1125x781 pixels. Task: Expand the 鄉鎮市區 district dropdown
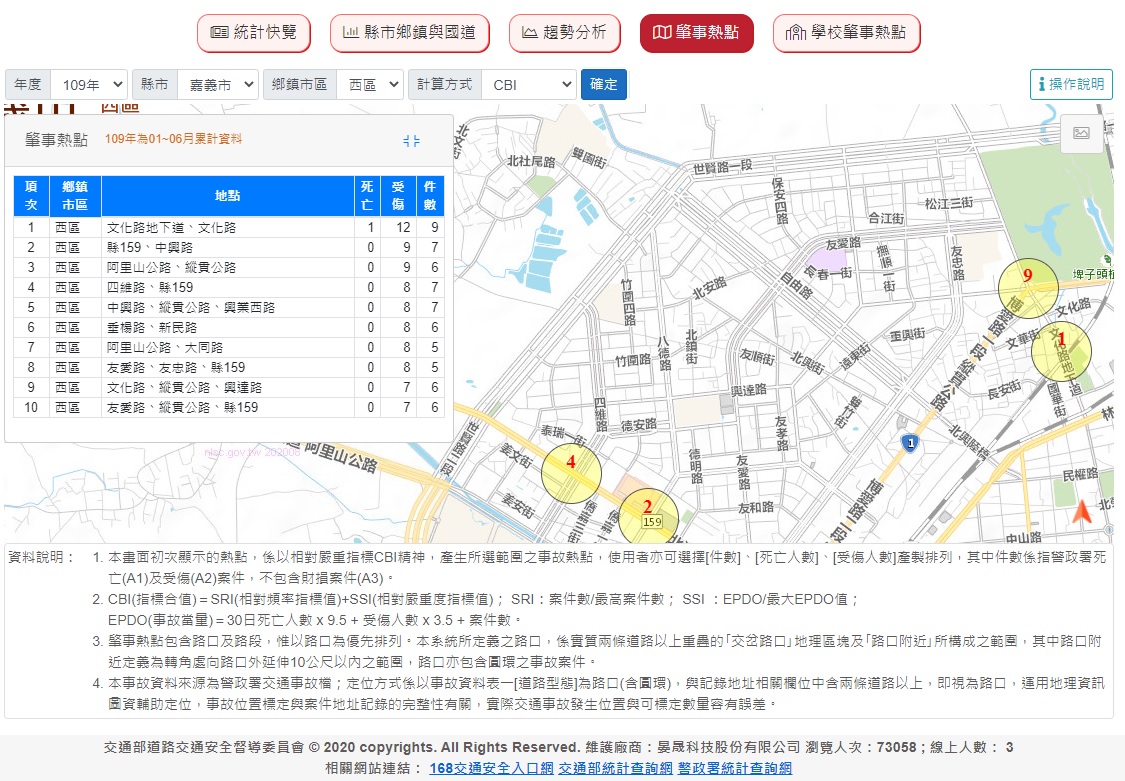369,85
